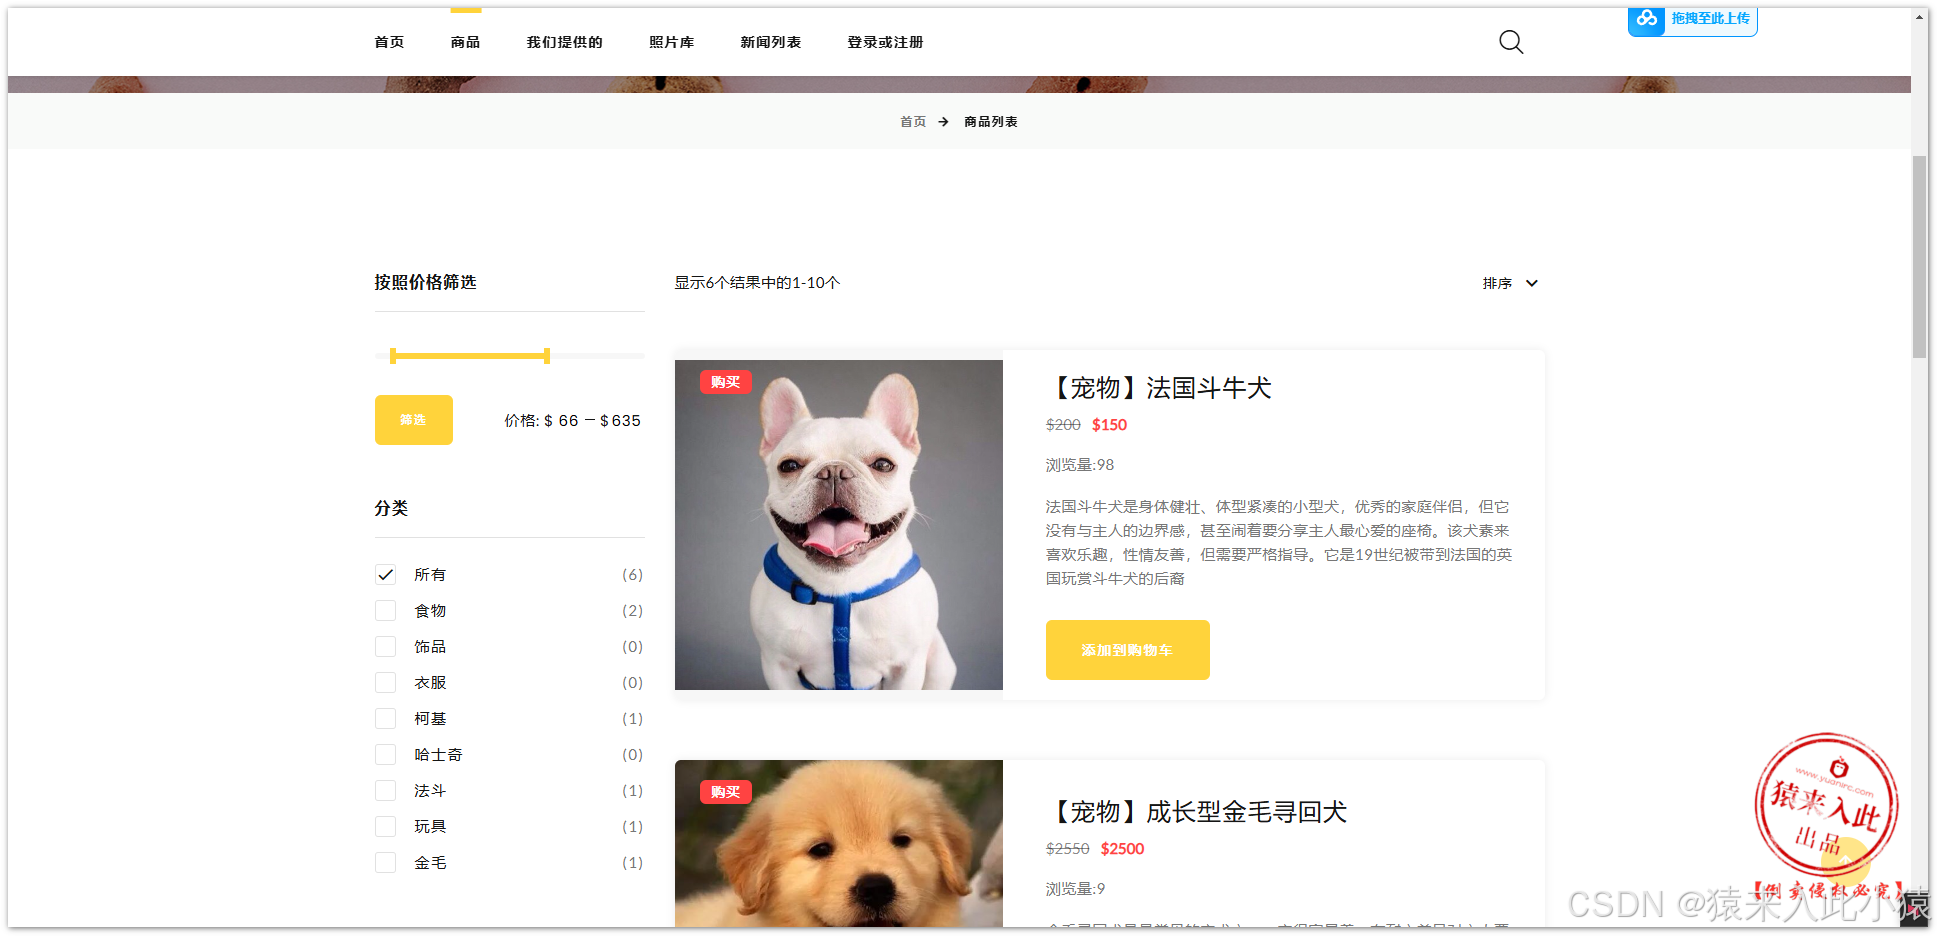Click the chevron icon beside 排序

(x=1533, y=283)
